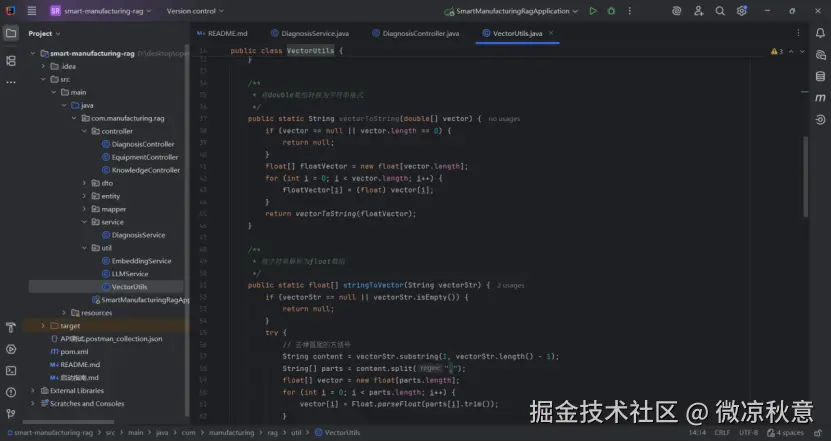Expand the resources folder
The height and width of the screenshot is (442, 831).
[x=64, y=313]
